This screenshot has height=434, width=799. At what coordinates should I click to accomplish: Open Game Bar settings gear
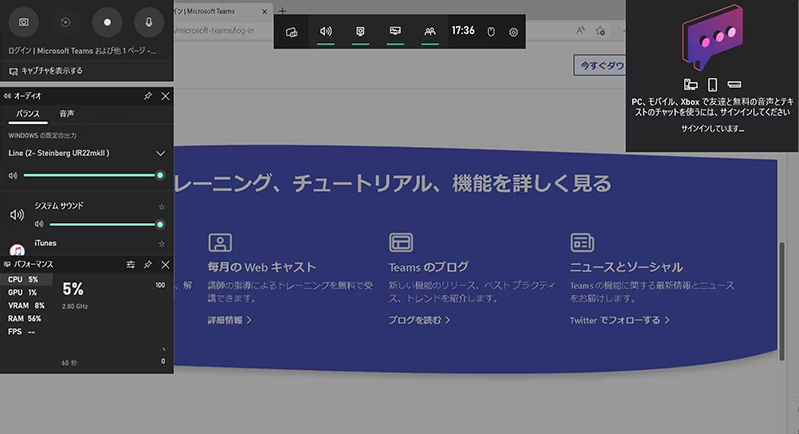[513, 32]
